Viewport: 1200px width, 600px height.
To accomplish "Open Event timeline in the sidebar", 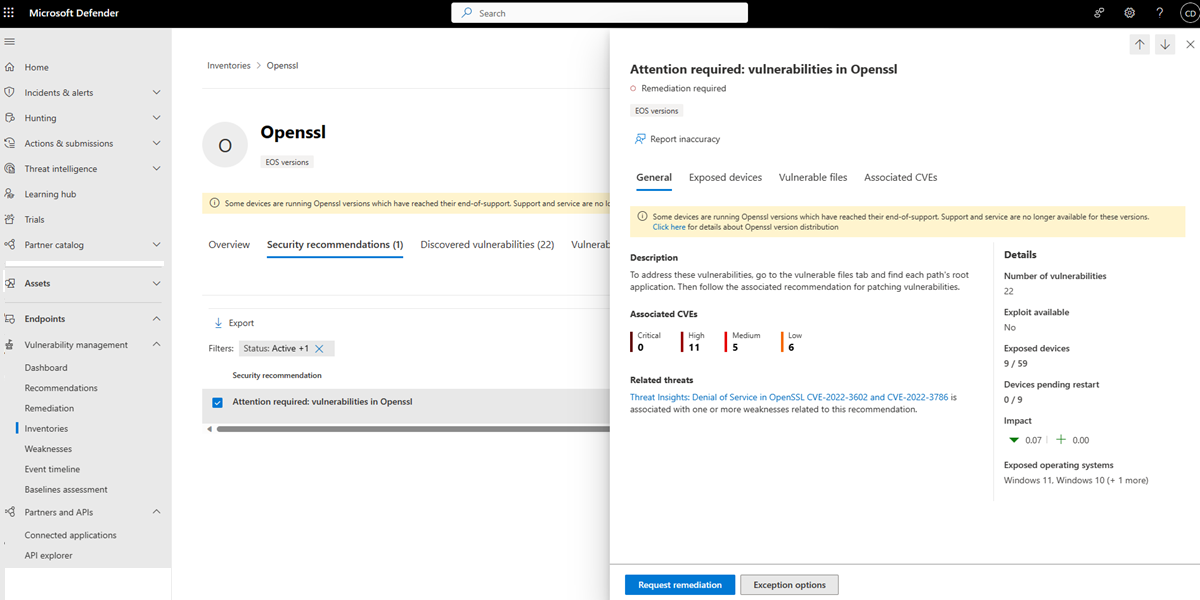I will tap(52, 469).
